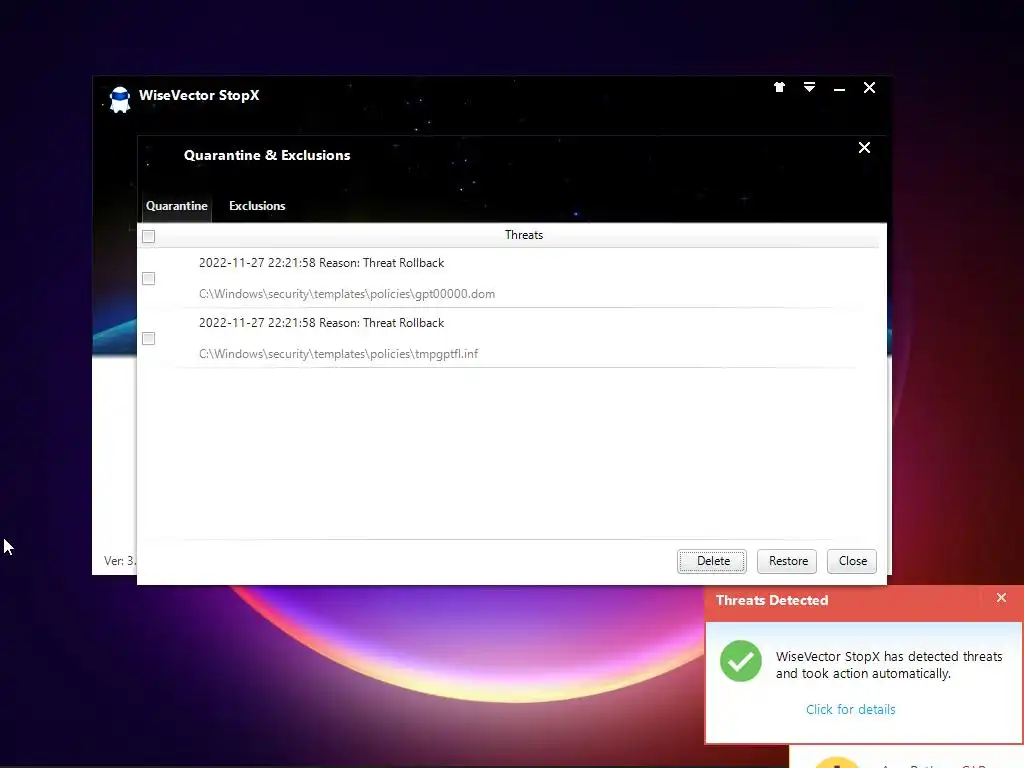Switch to the Quarantine tab

(x=176, y=206)
